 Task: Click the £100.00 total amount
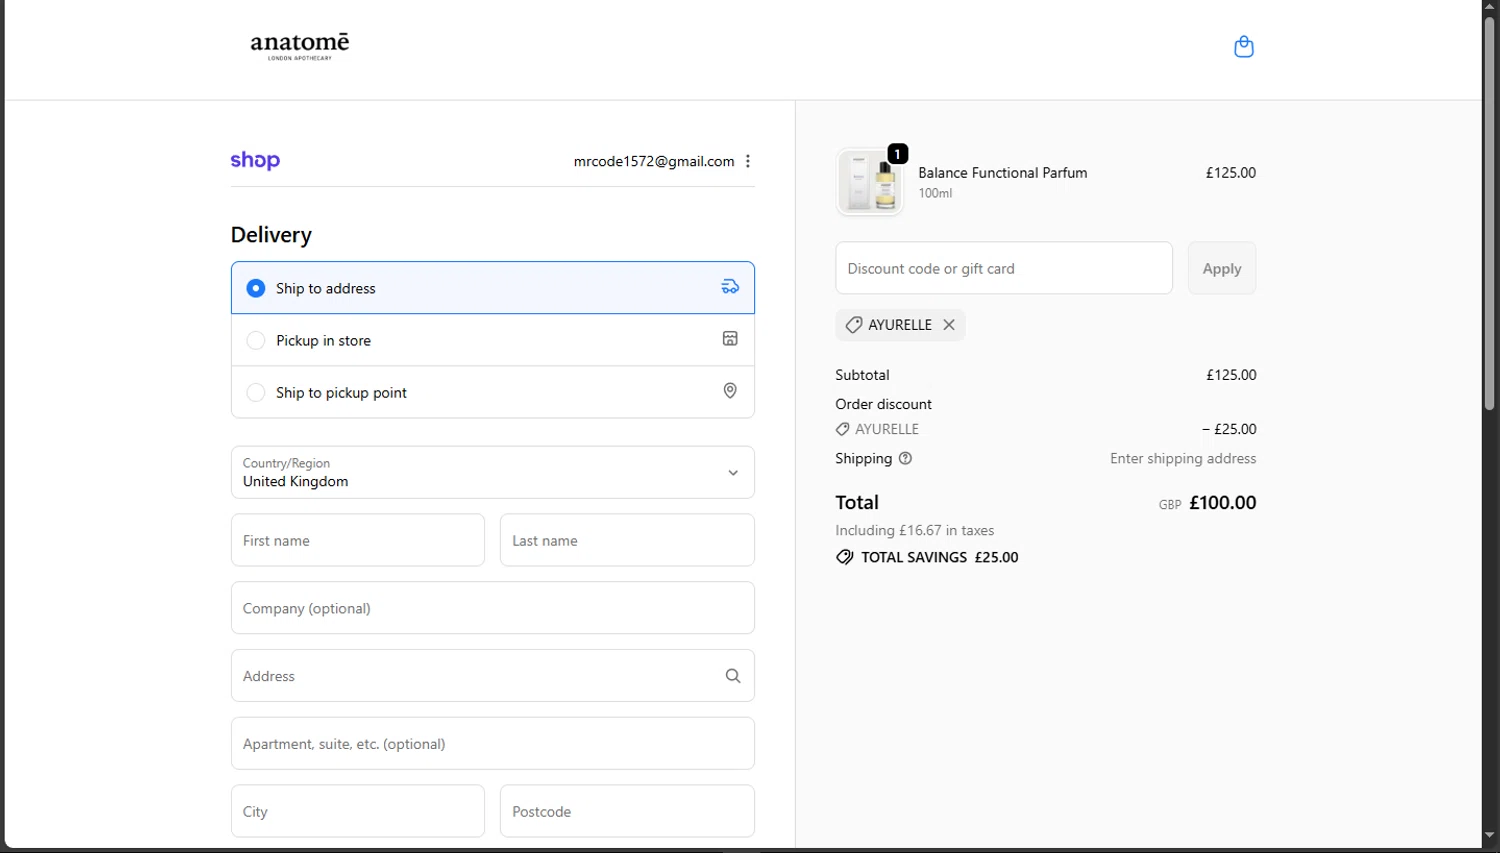1222,503
